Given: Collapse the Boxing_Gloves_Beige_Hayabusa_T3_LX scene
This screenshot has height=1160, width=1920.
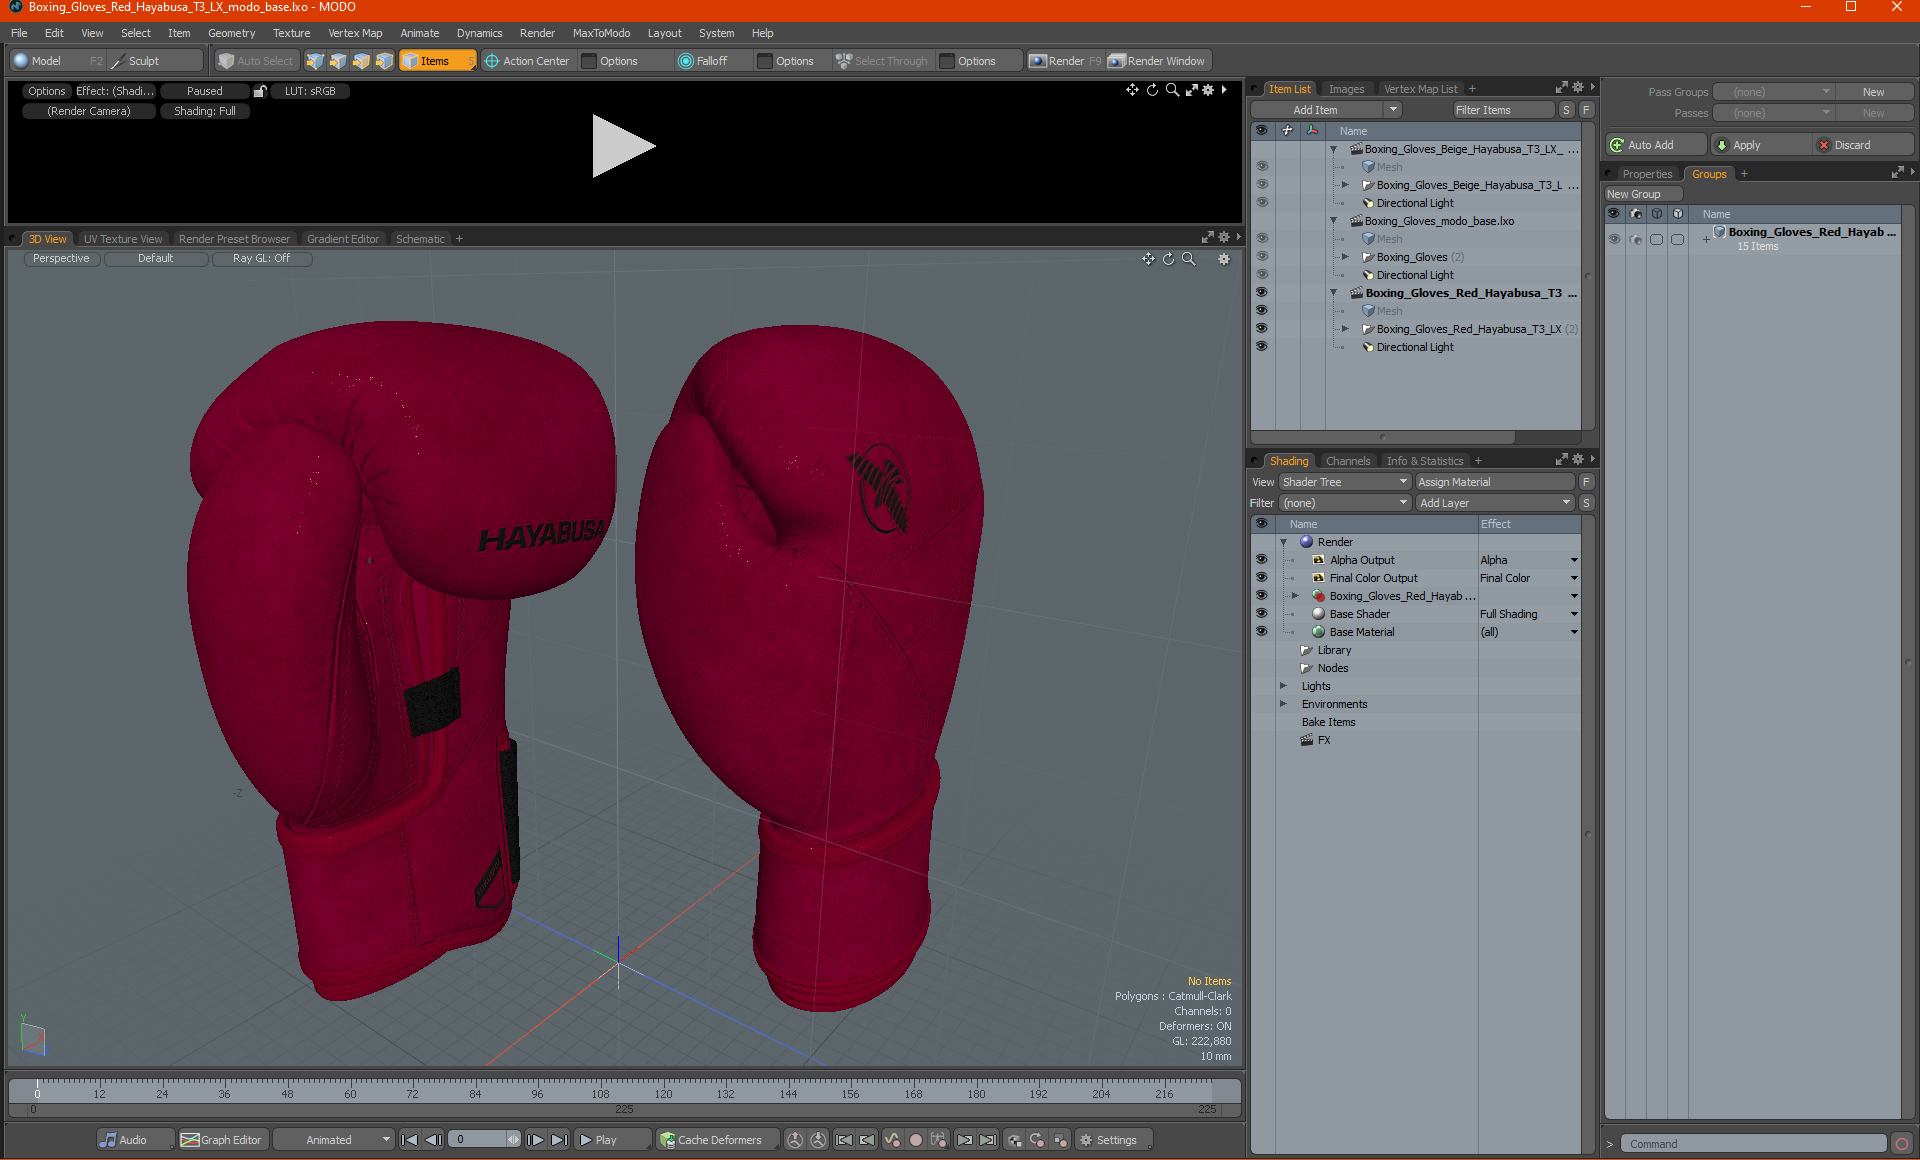Looking at the screenshot, I should (x=1334, y=149).
